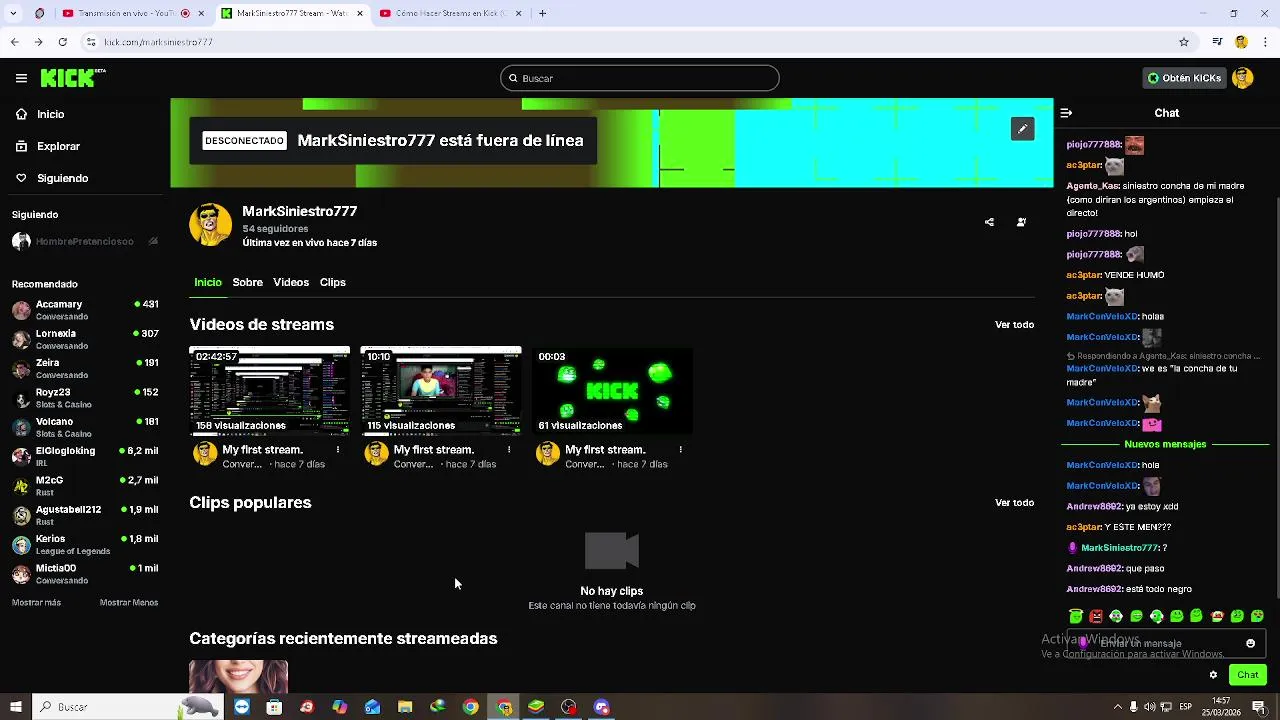Insert the last emote in the quick emote row
The width and height of the screenshot is (1280, 720).
tap(1257, 616)
